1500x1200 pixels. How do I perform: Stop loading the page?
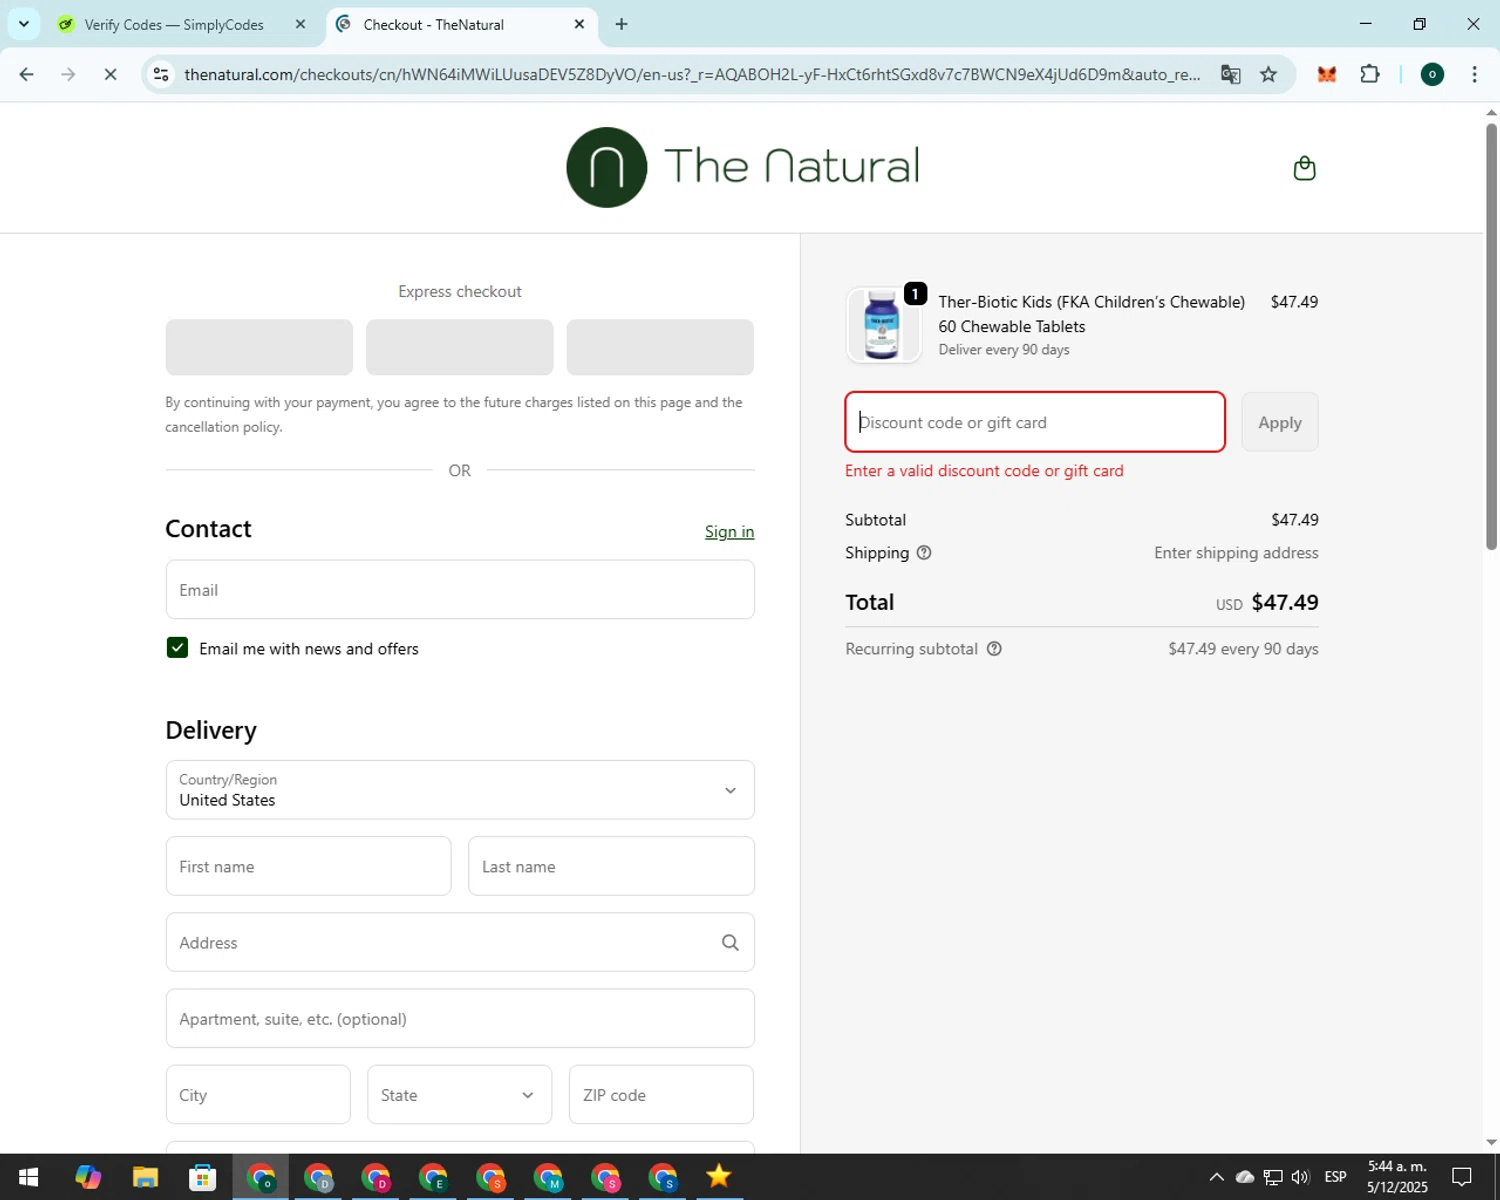tap(111, 74)
